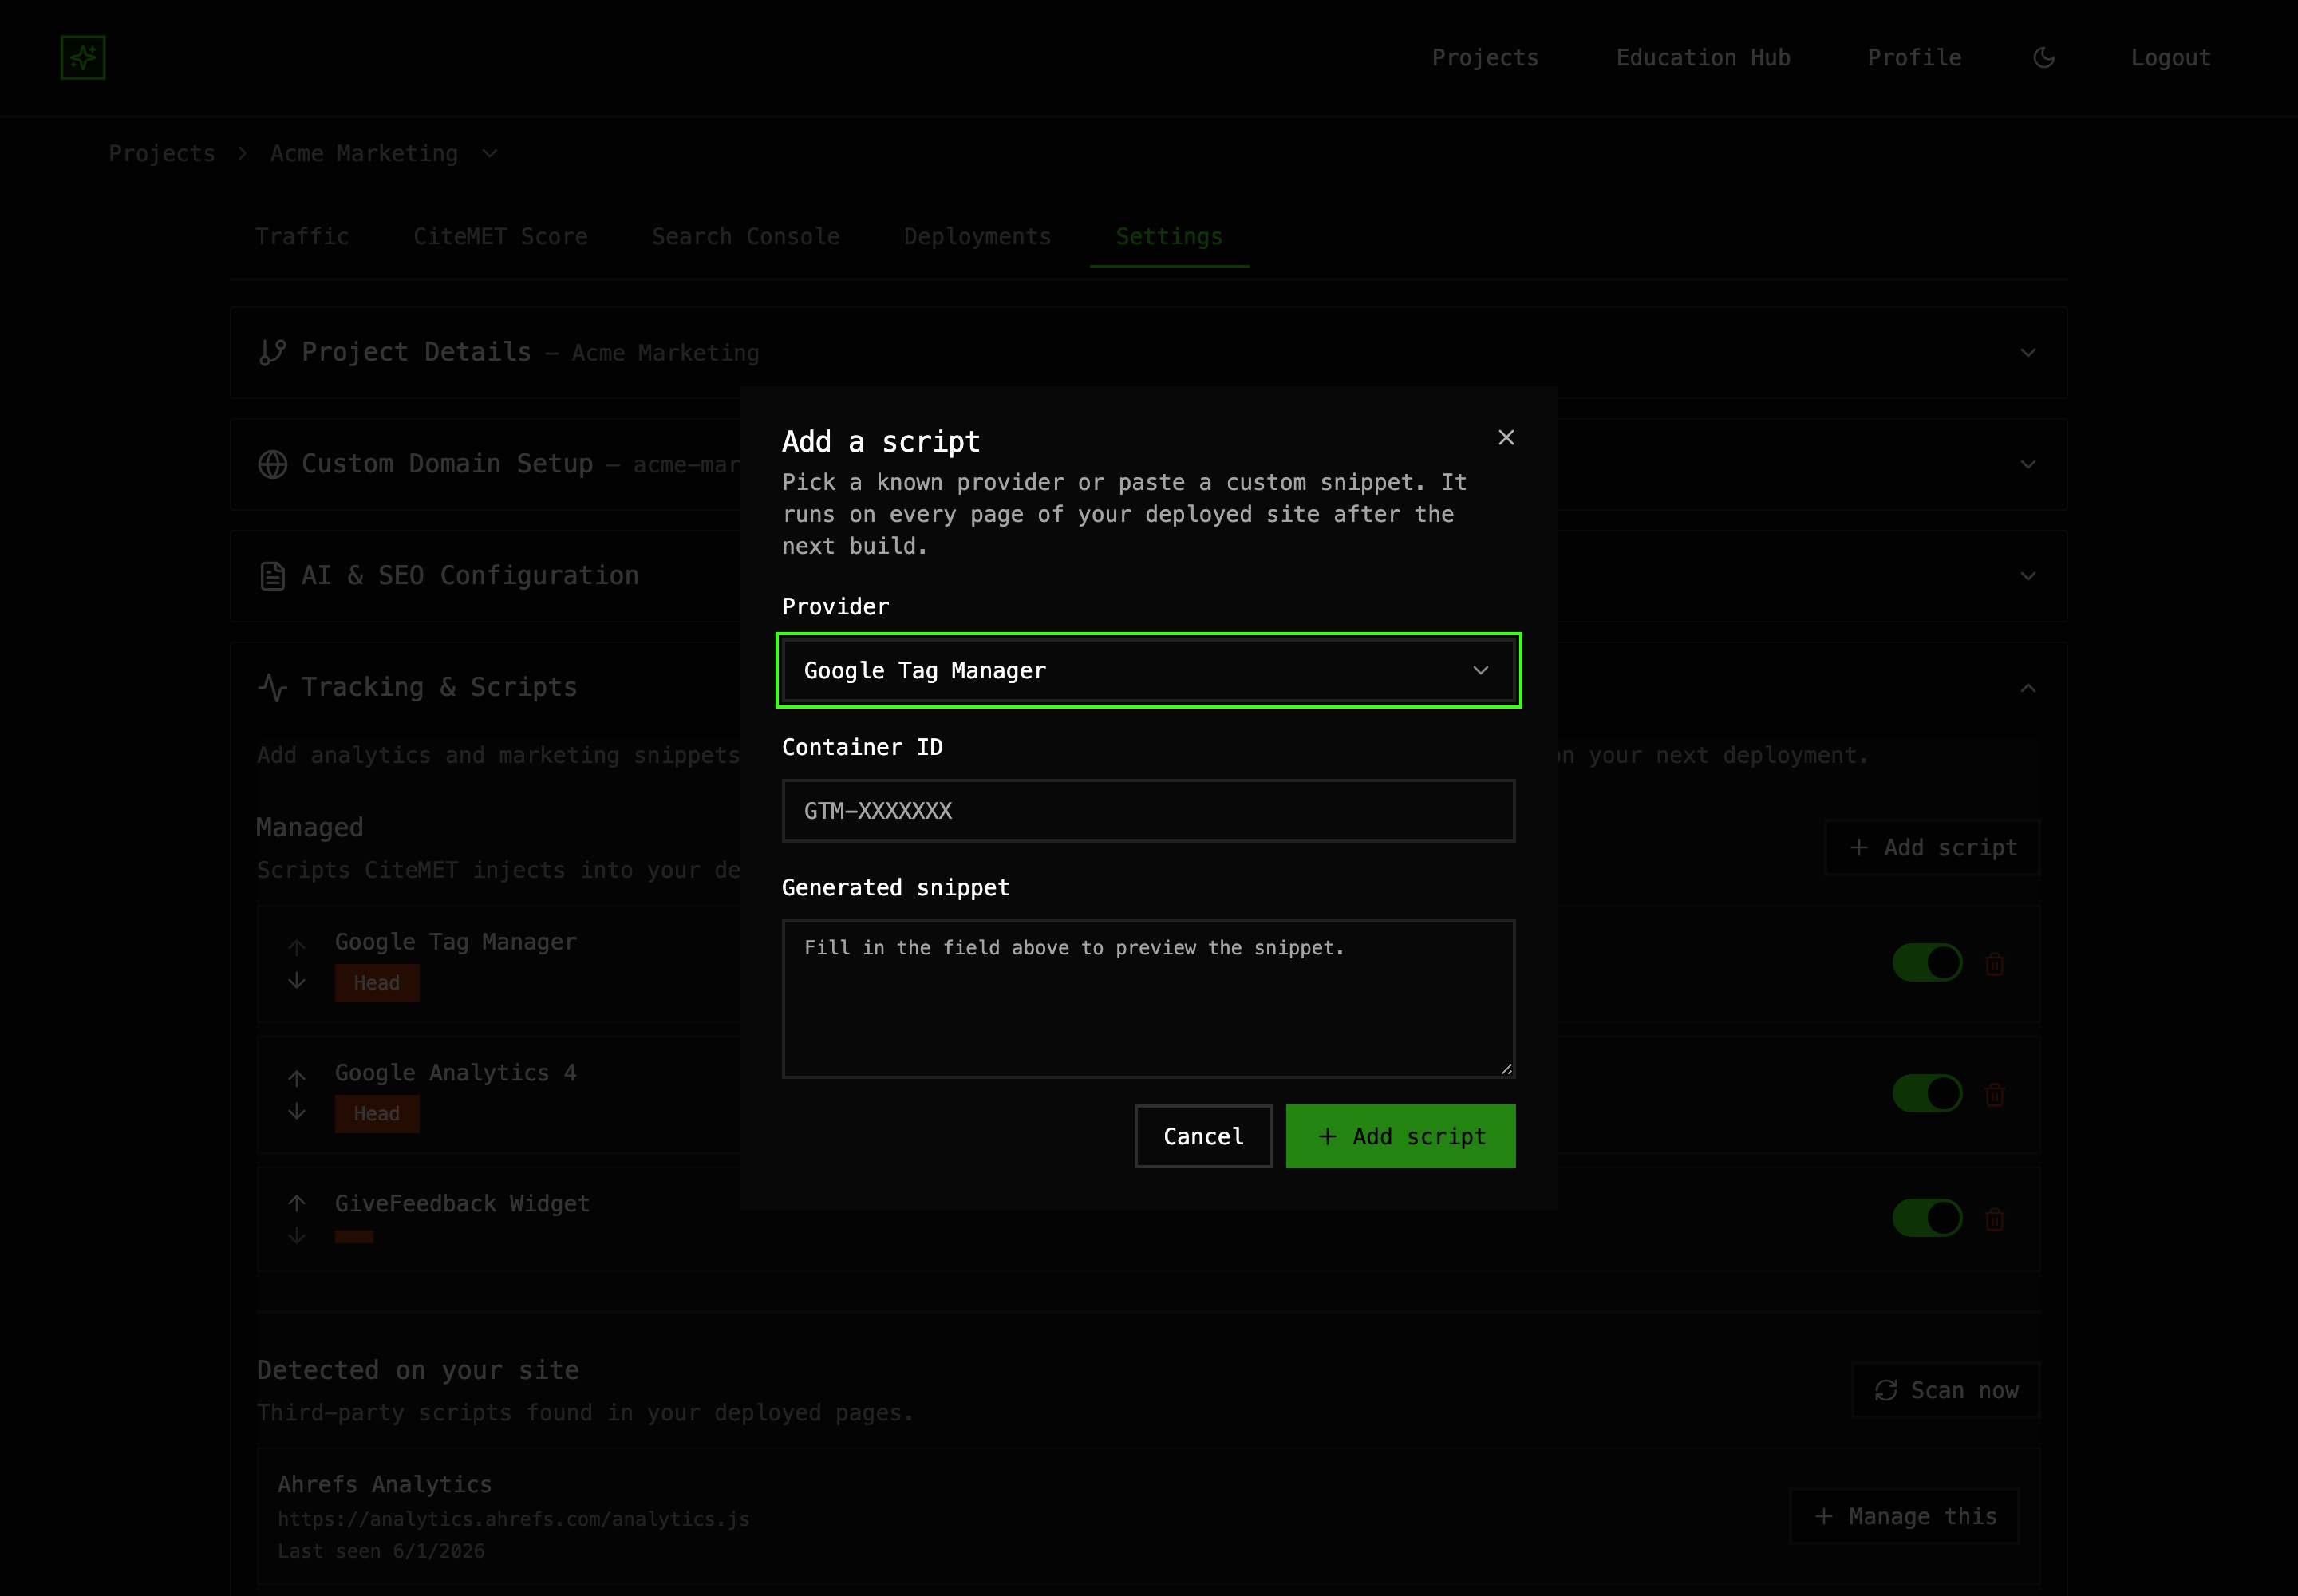Move Google Analytics 4 script up
2298x1596 pixels.
point(297,1077)
